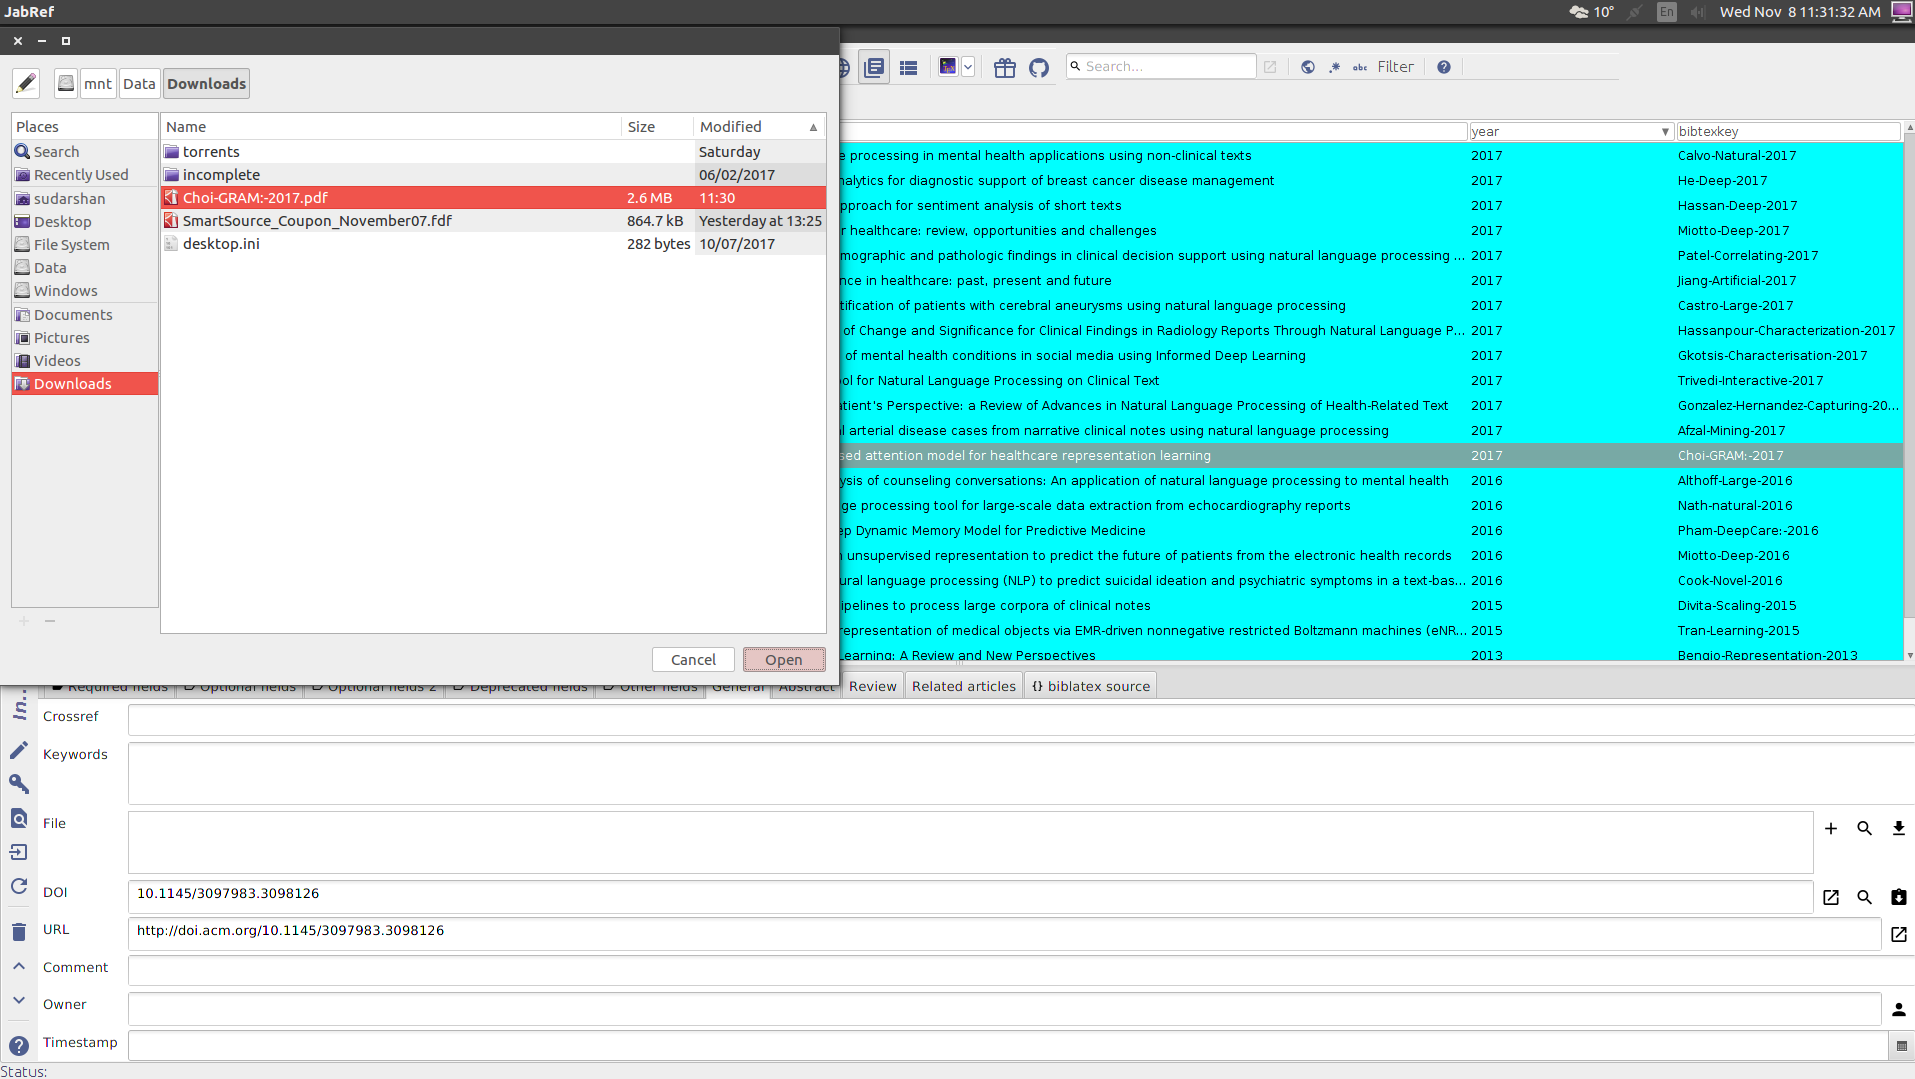Expand the citation style dropdown next to TeX icon

coord(968,66)
